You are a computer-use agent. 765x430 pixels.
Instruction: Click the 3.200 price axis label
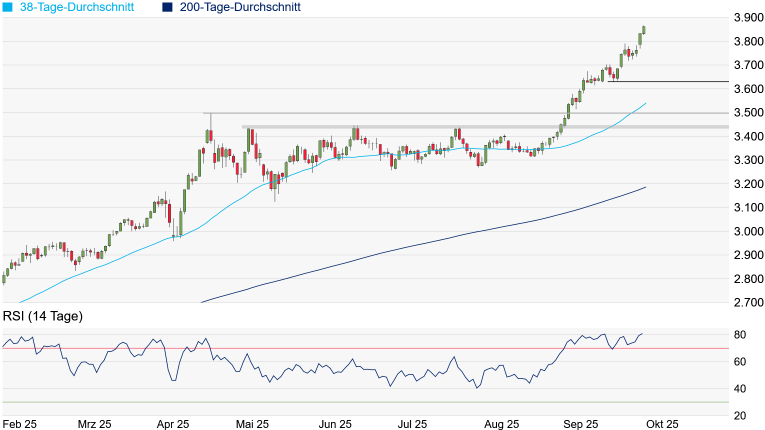click(x=748, y=184)
